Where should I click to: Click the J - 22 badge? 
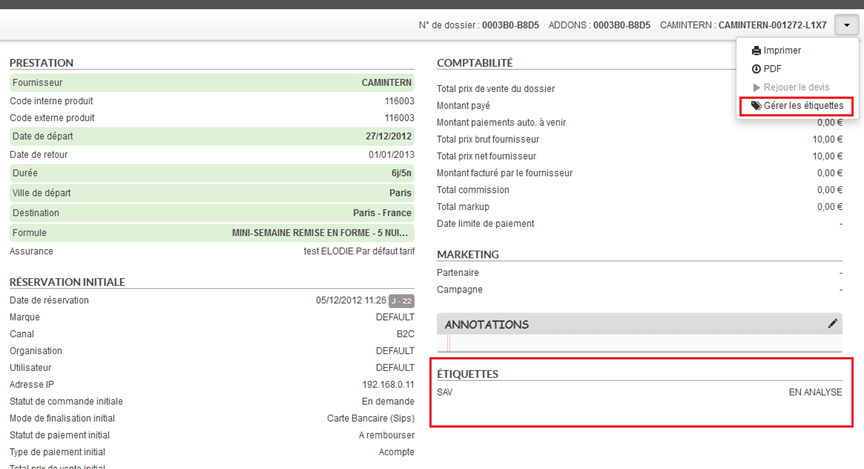[x=401, y=300]
